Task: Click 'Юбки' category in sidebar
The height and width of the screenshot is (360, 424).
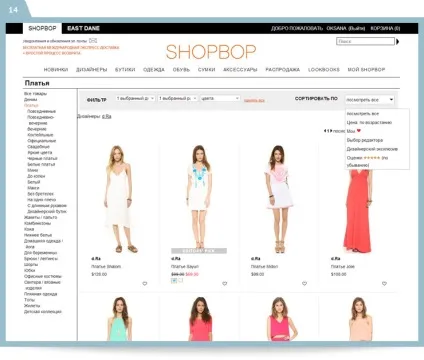Action: tap(29, 270)
